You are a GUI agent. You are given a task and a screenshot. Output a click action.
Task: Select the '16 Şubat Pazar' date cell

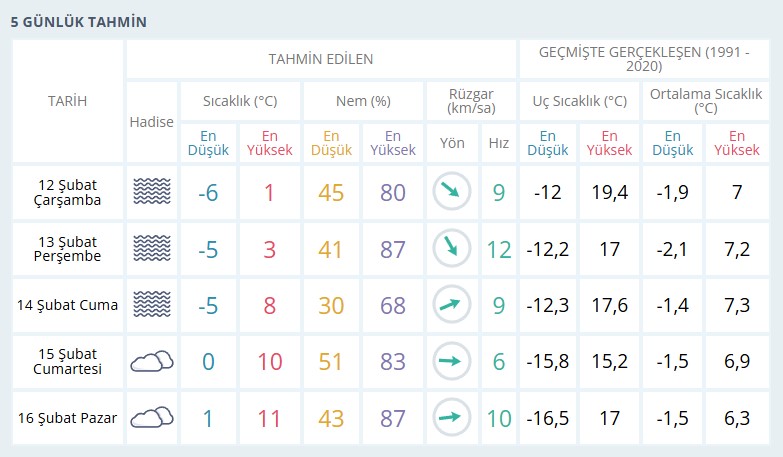click(67, 418)
